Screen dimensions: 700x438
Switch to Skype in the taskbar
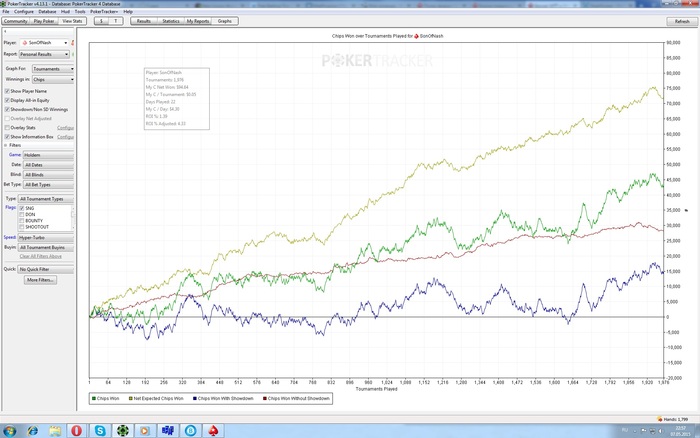pyautogui.click(x=100, y=431)
